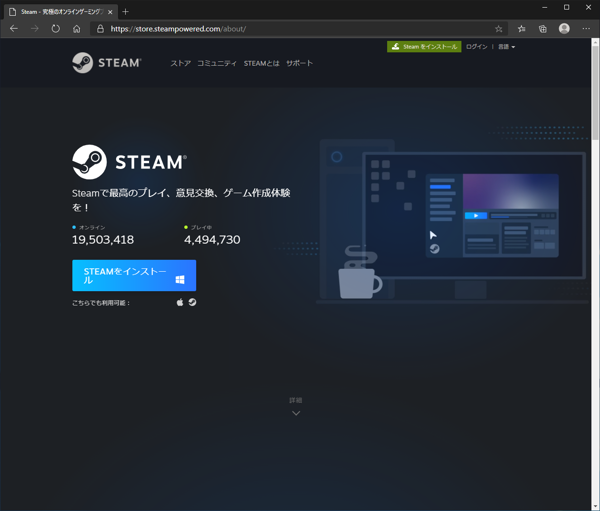600x511 pixels.
Task: Click the page vertical scrollbar thumb
Action: tap(595, 91)
